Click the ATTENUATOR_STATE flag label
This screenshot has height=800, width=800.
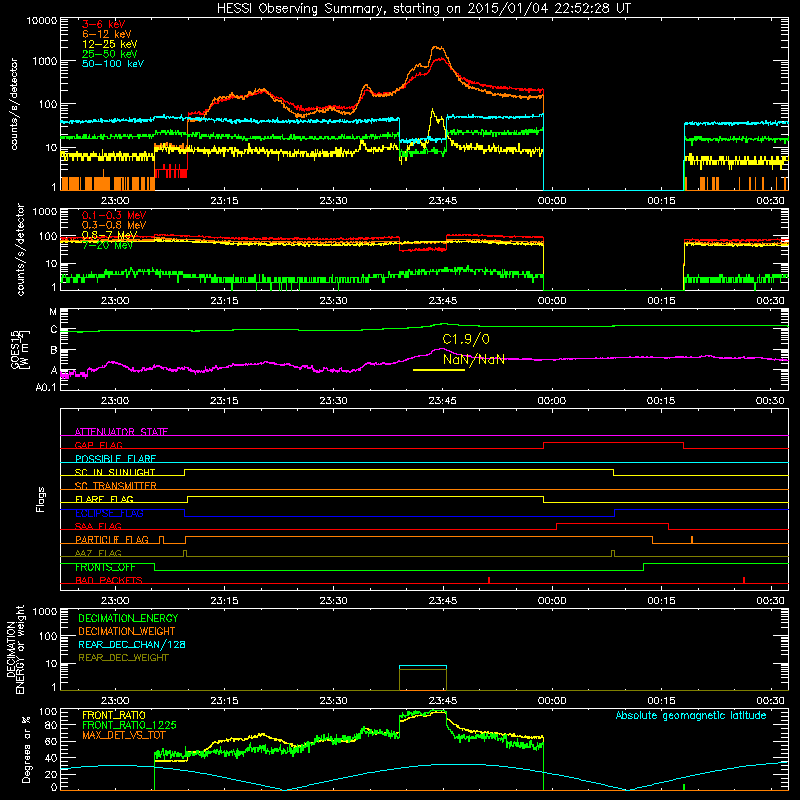pyautogui.click(x=121, y=432)
